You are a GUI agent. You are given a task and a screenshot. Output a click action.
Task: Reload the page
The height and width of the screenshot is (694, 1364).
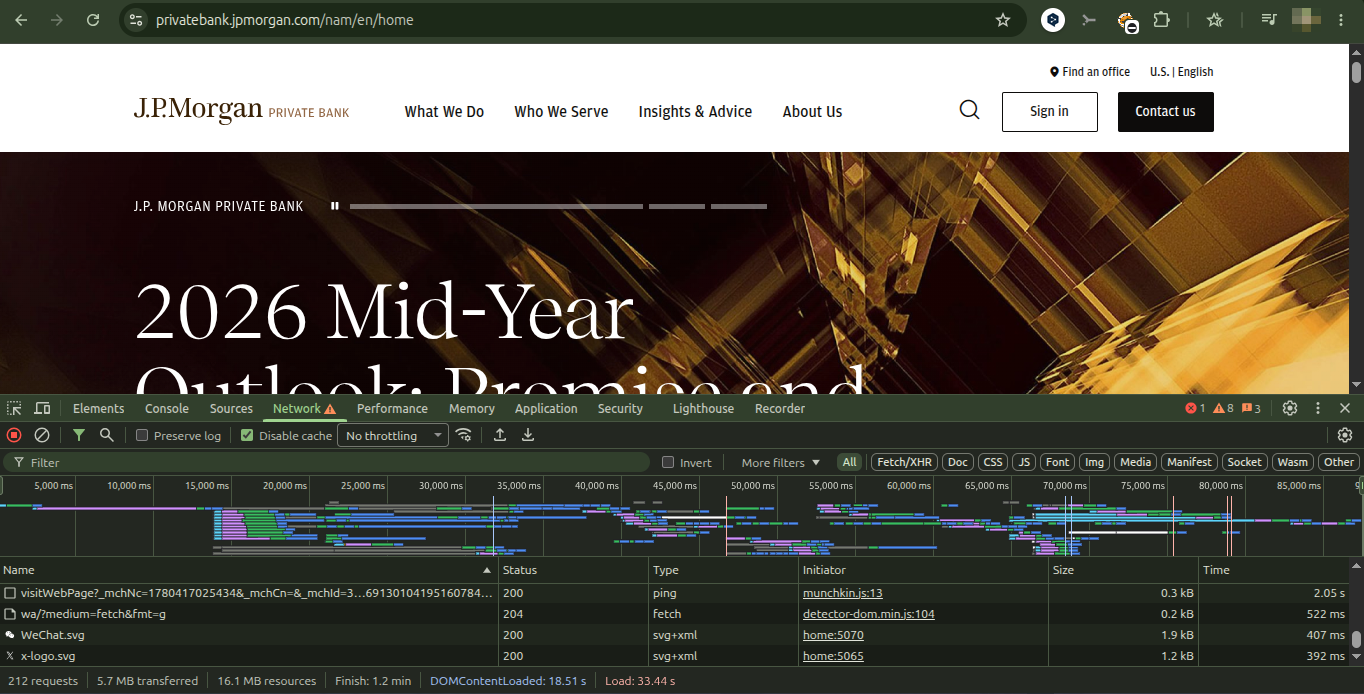point(93,20)
